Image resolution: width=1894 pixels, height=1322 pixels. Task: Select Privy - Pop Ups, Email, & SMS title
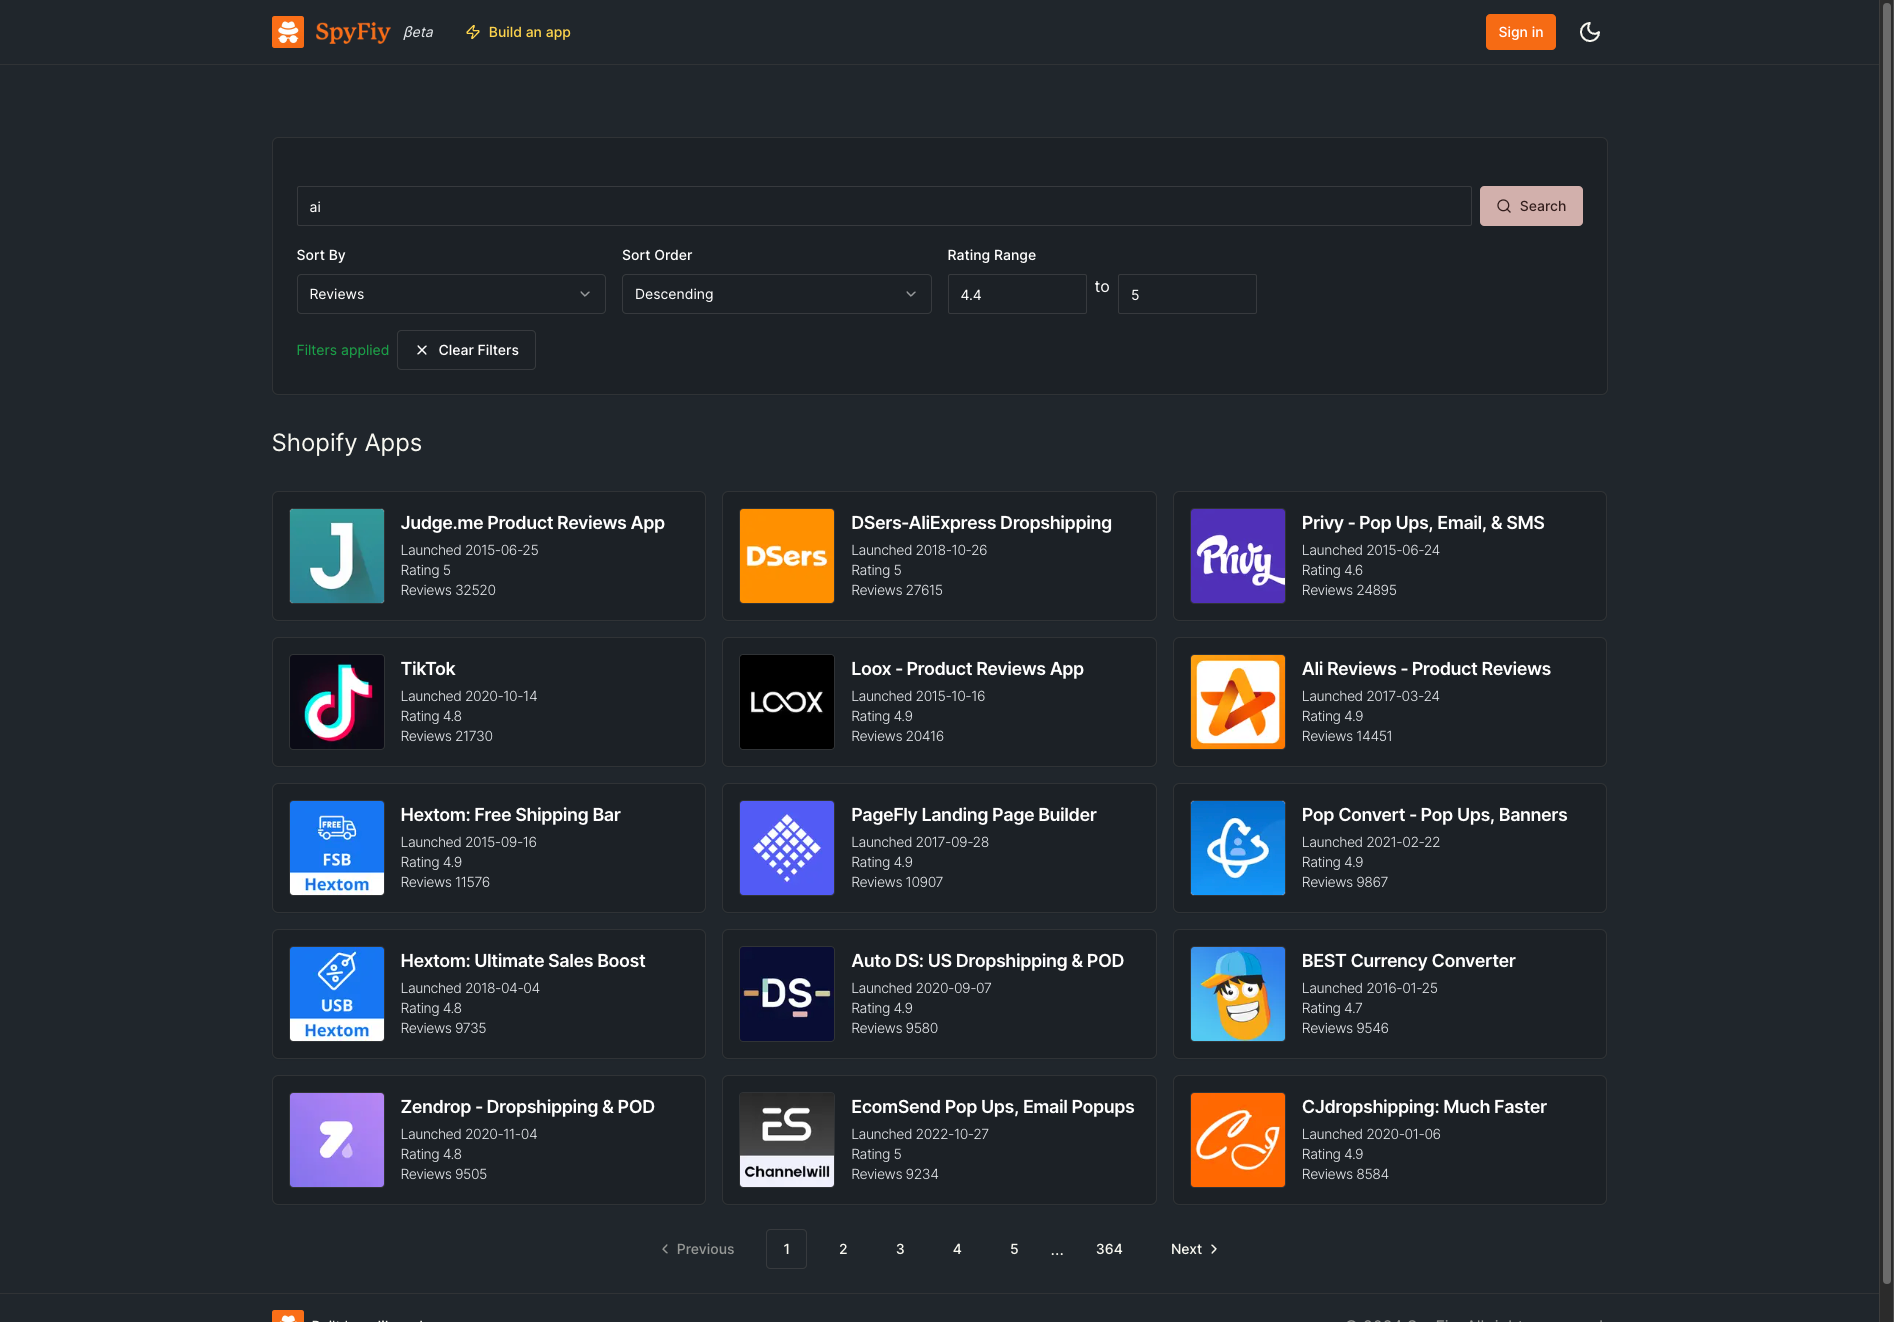[1423, 523]
